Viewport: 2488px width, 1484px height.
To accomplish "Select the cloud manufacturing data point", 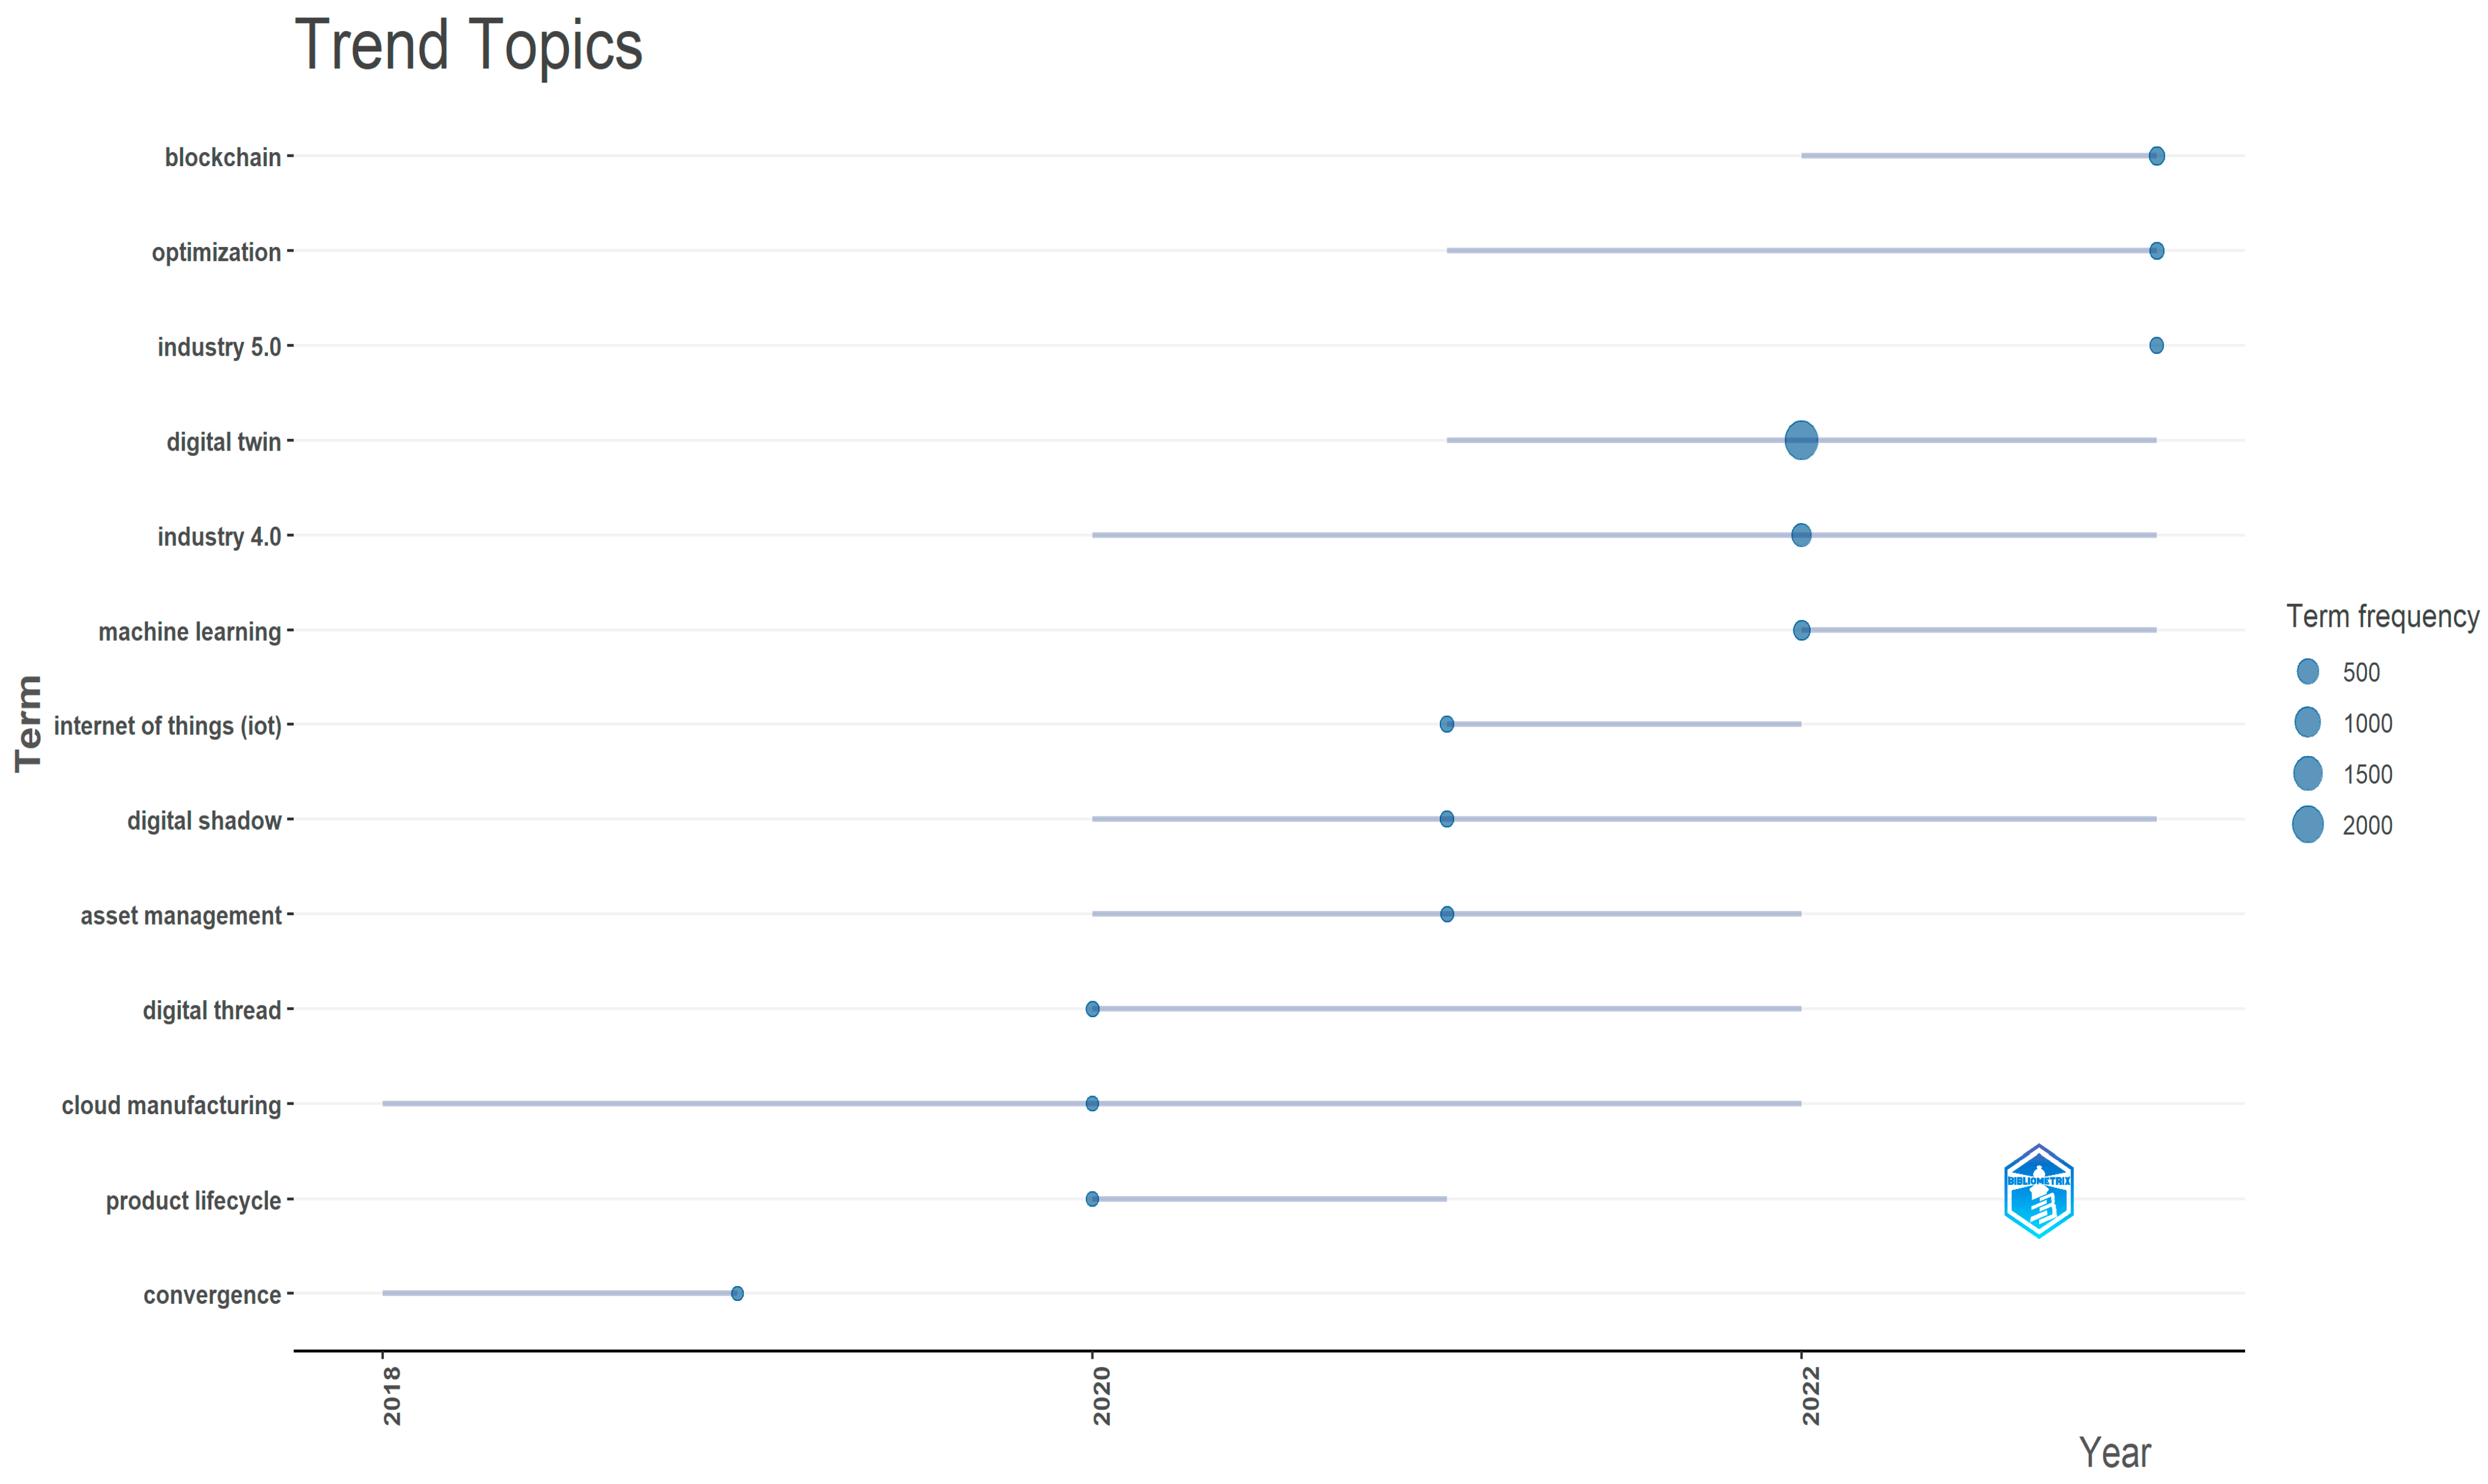I will [1092, 1103].
